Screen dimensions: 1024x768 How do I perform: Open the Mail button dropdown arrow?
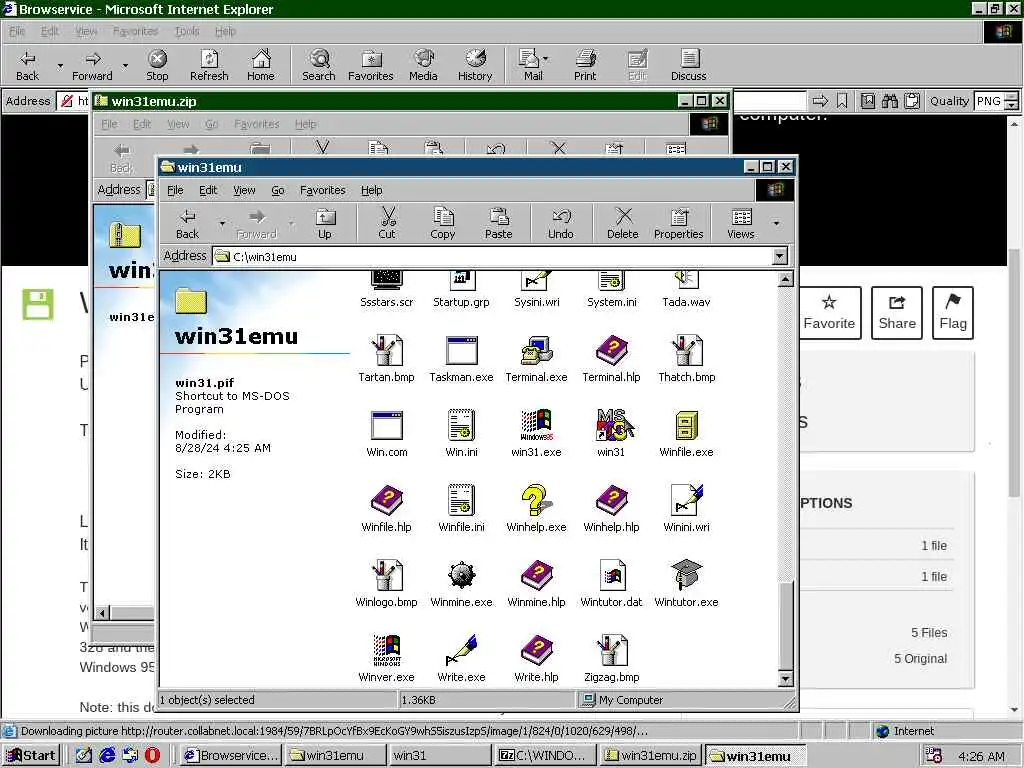pos(545,59)
